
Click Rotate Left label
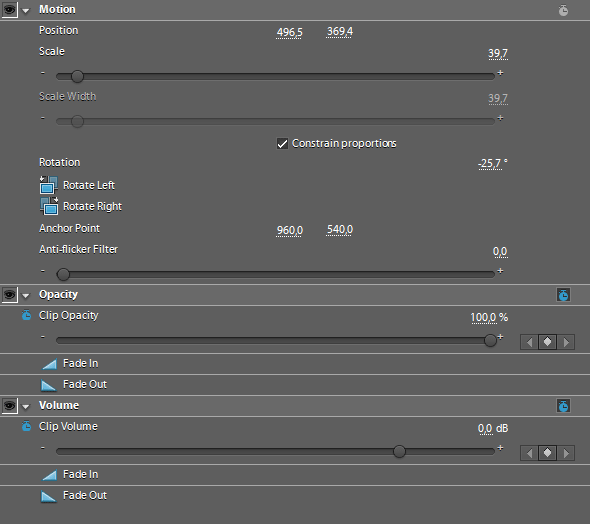click(x=89, y=185)
